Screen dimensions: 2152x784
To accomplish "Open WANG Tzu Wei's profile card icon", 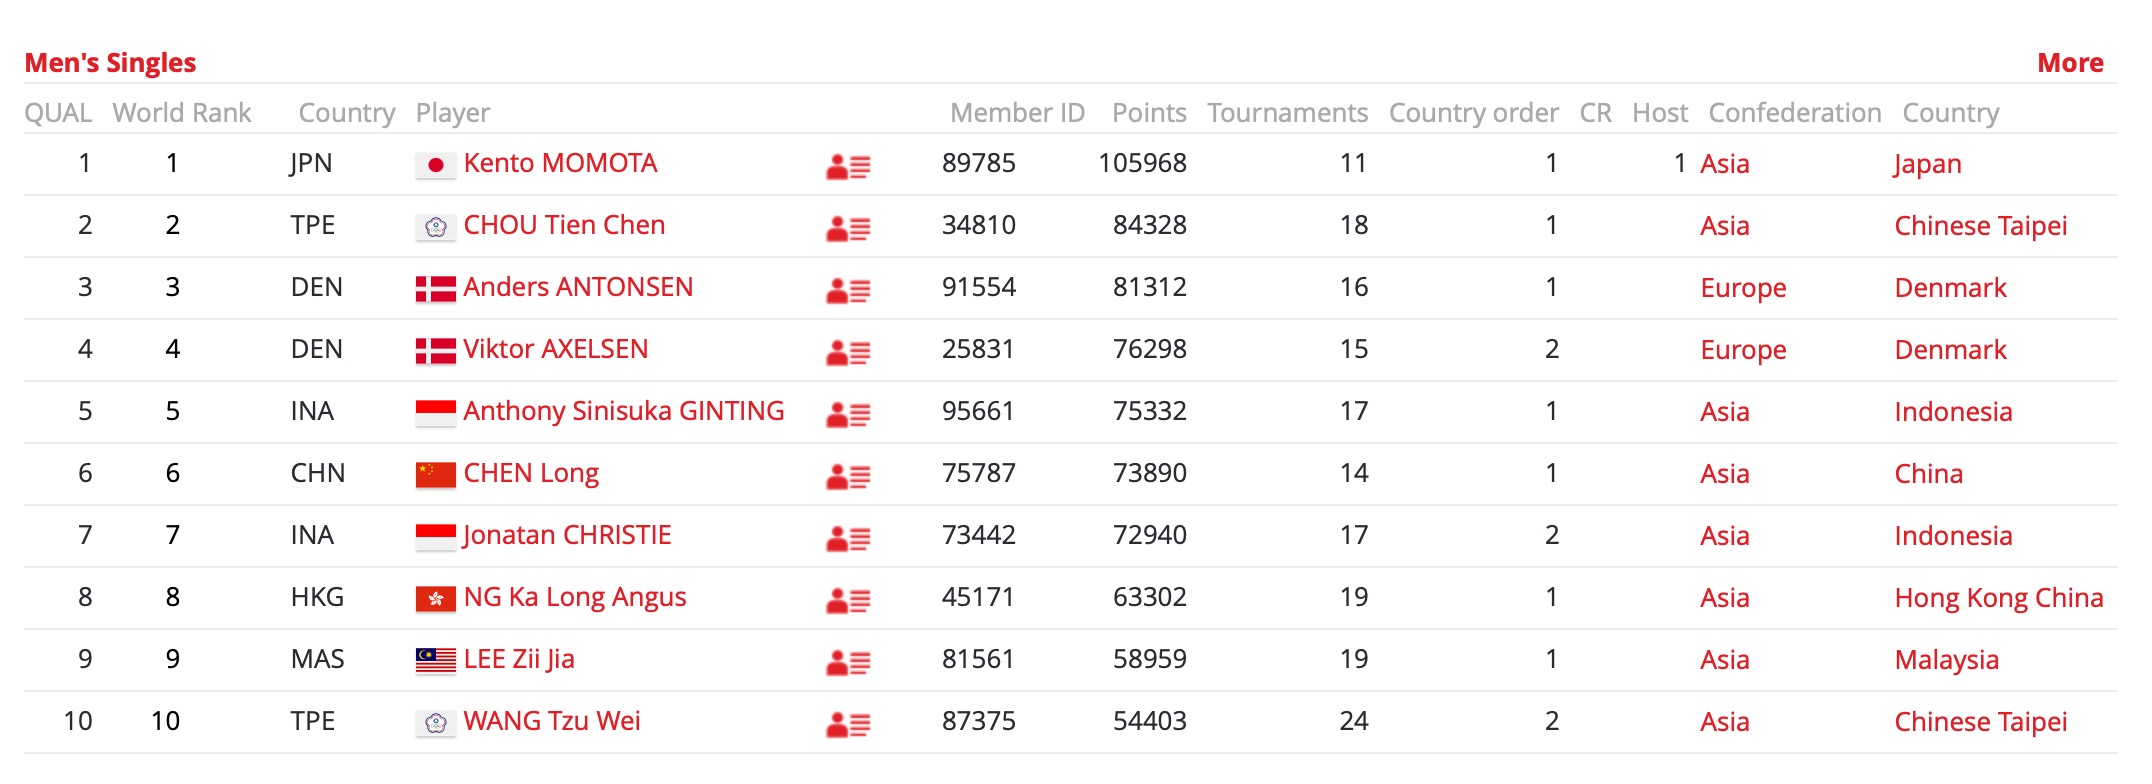I will (x=848, y=724).
